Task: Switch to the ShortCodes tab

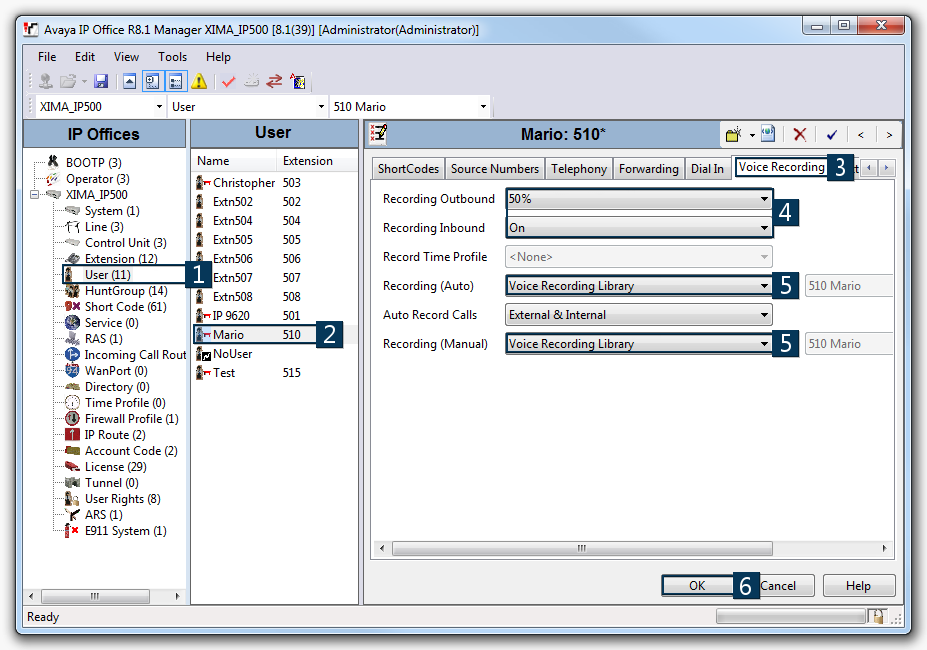Action: pyautogui.click(x=408, y=169)
